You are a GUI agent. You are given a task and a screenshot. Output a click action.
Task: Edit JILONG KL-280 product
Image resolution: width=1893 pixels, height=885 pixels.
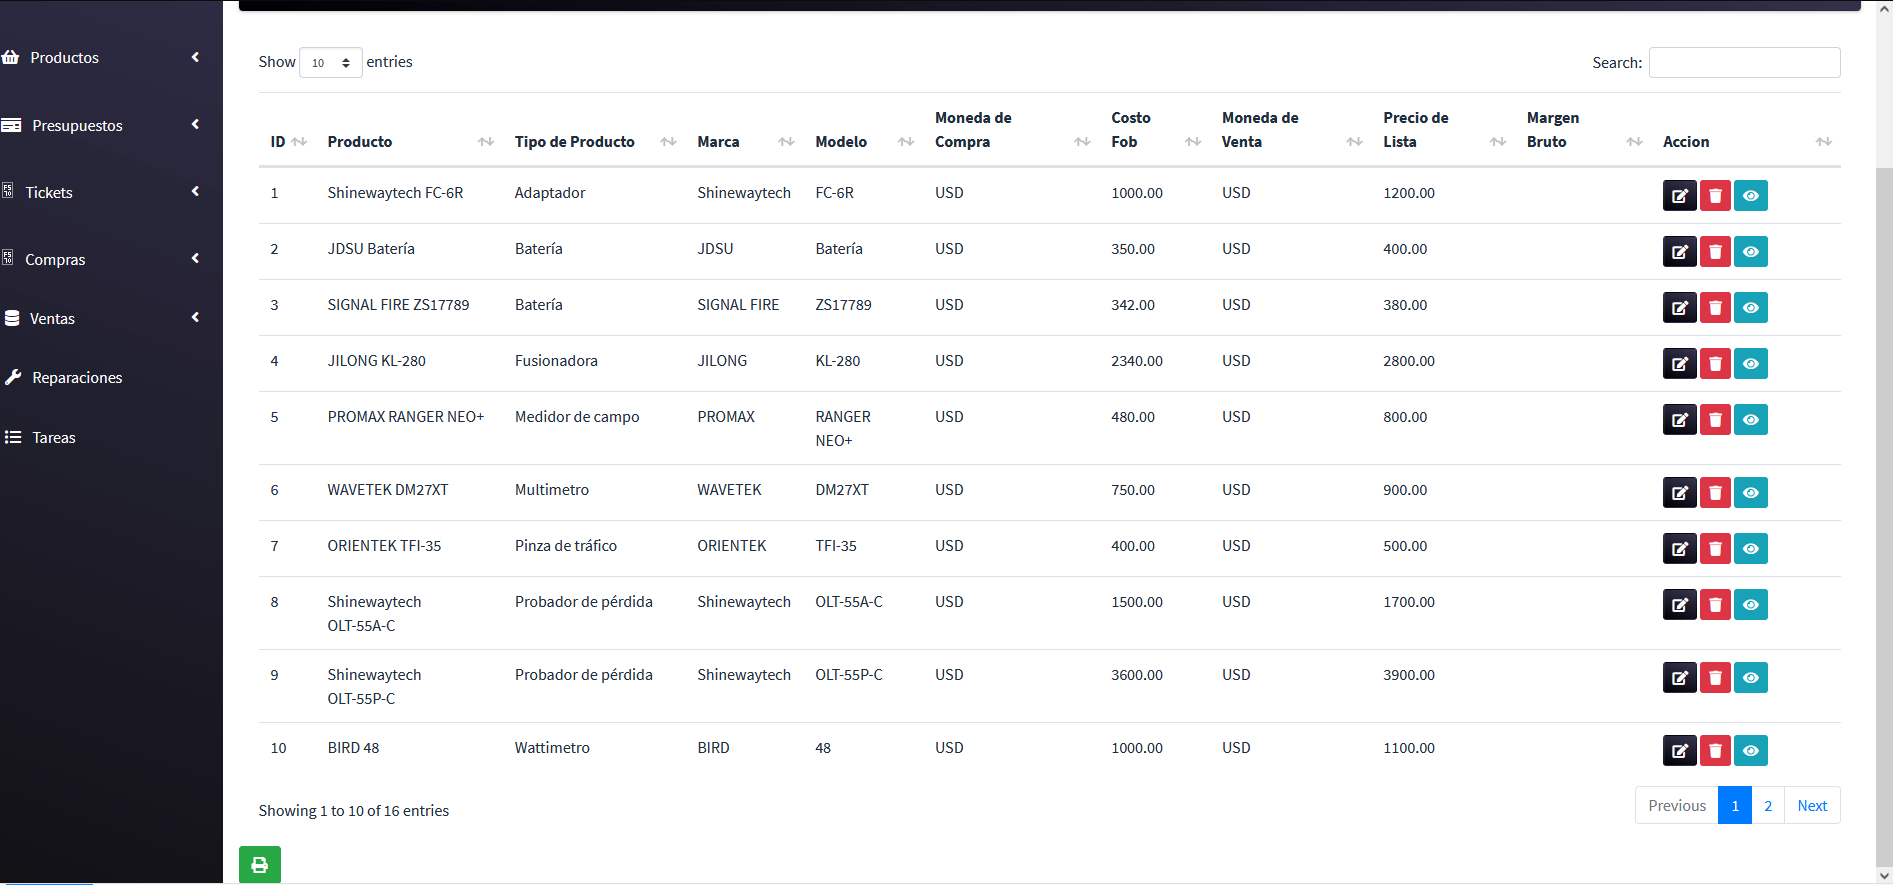1679,364
